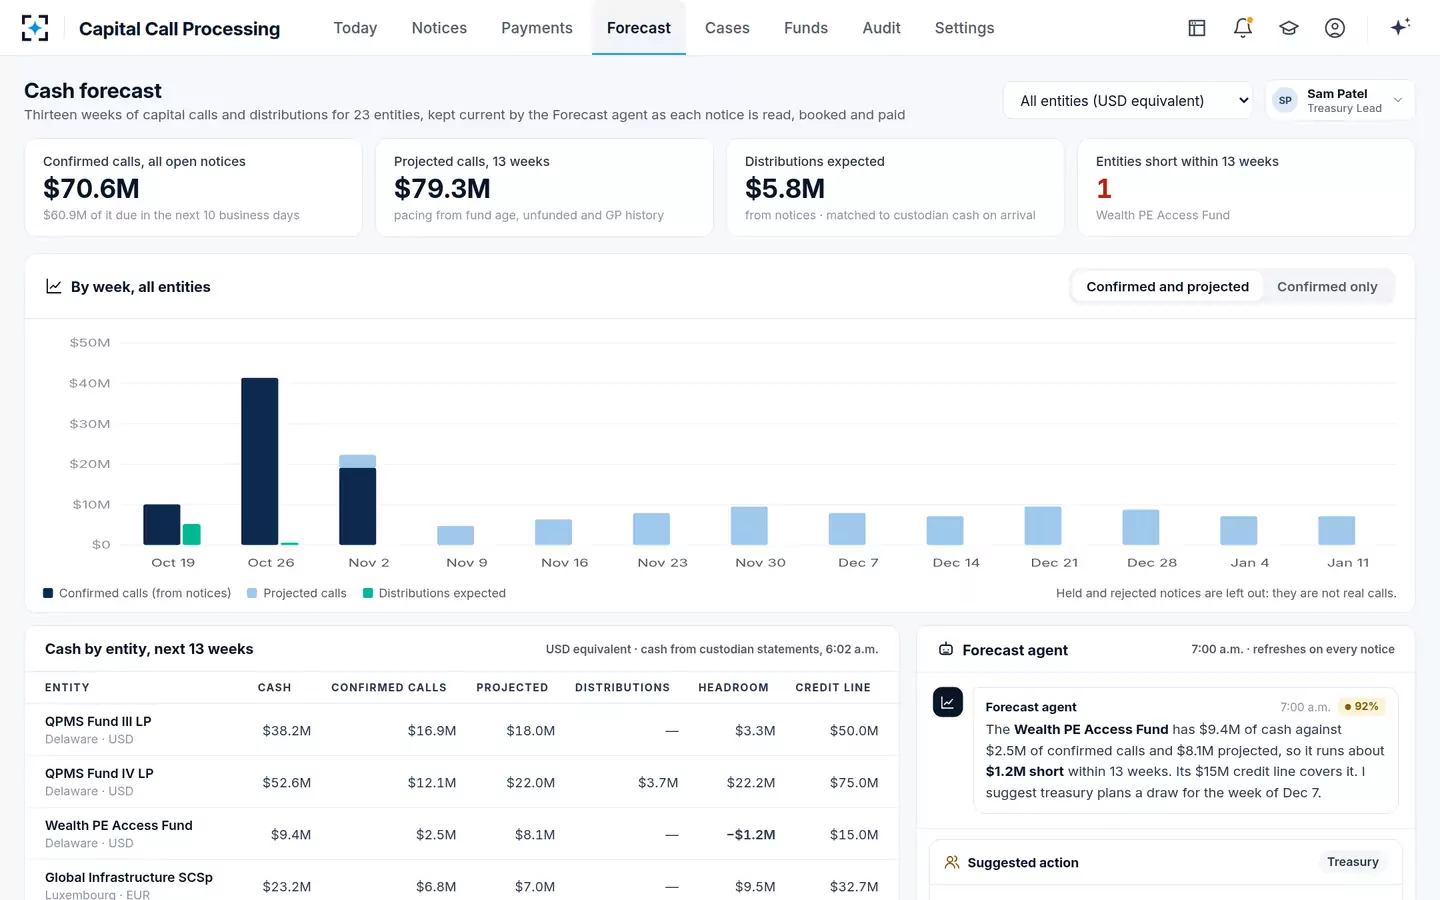Sort by Confirmed Calls column header

click(x=389, y=688)
